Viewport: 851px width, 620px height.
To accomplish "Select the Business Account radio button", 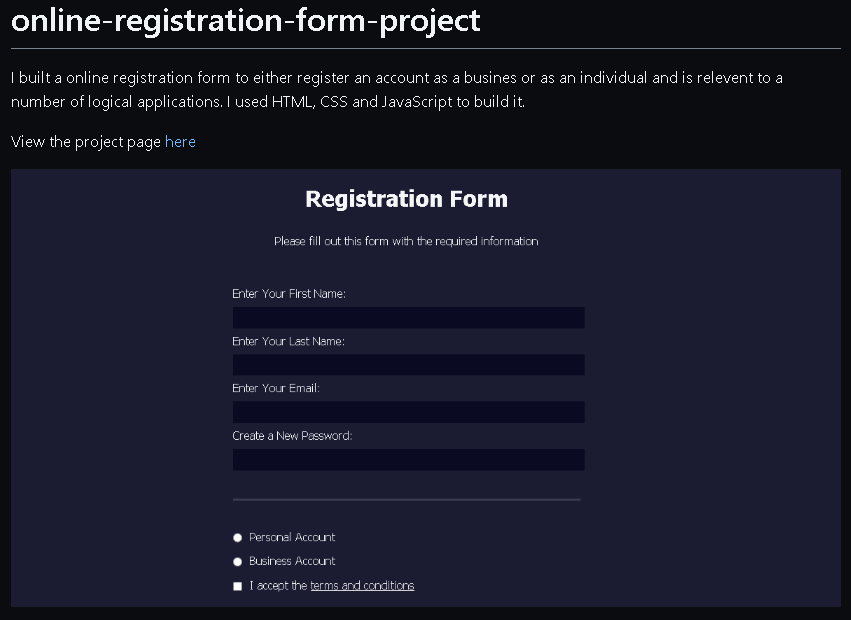I will click(x=238, y=562).
